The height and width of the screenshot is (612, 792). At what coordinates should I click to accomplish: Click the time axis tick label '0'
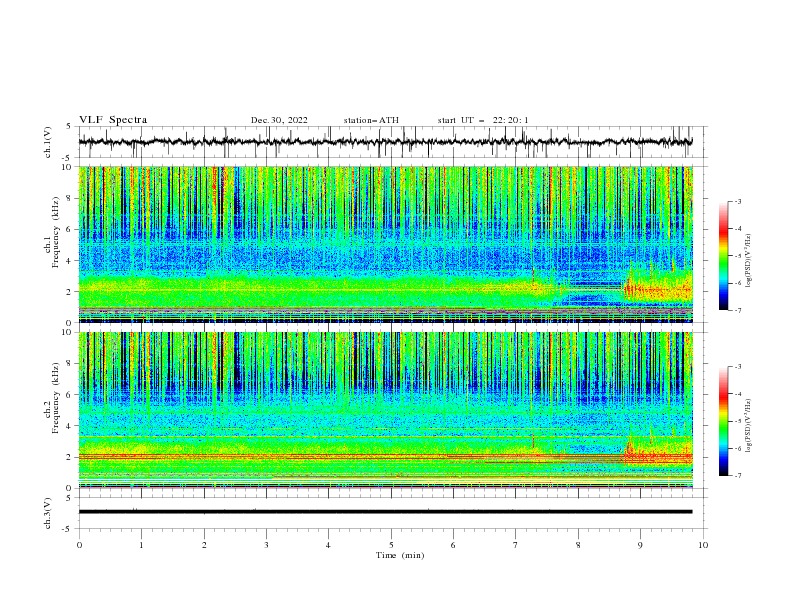click(79, 545)
